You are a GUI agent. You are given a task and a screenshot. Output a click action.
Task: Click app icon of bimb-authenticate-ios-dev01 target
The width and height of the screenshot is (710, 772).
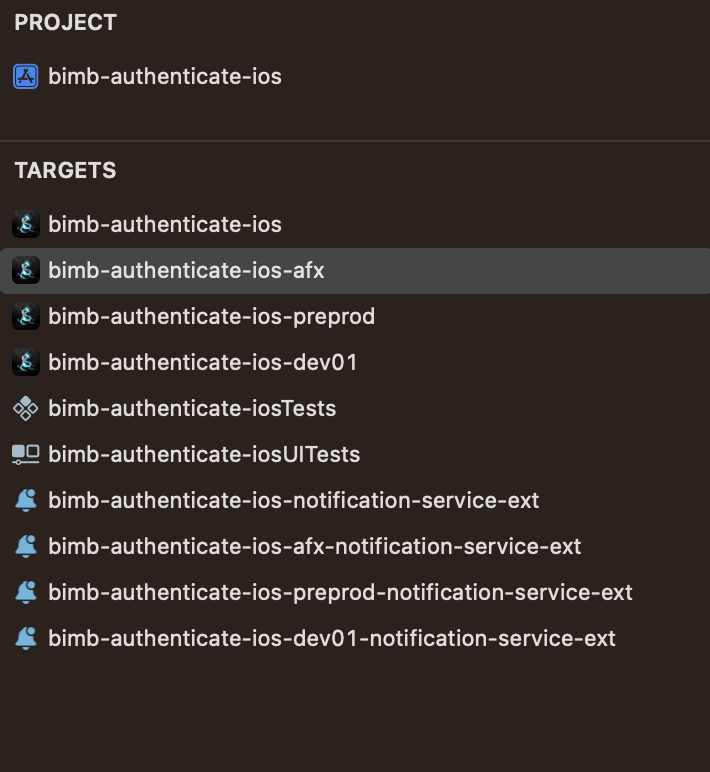click(x=26, y=362)
